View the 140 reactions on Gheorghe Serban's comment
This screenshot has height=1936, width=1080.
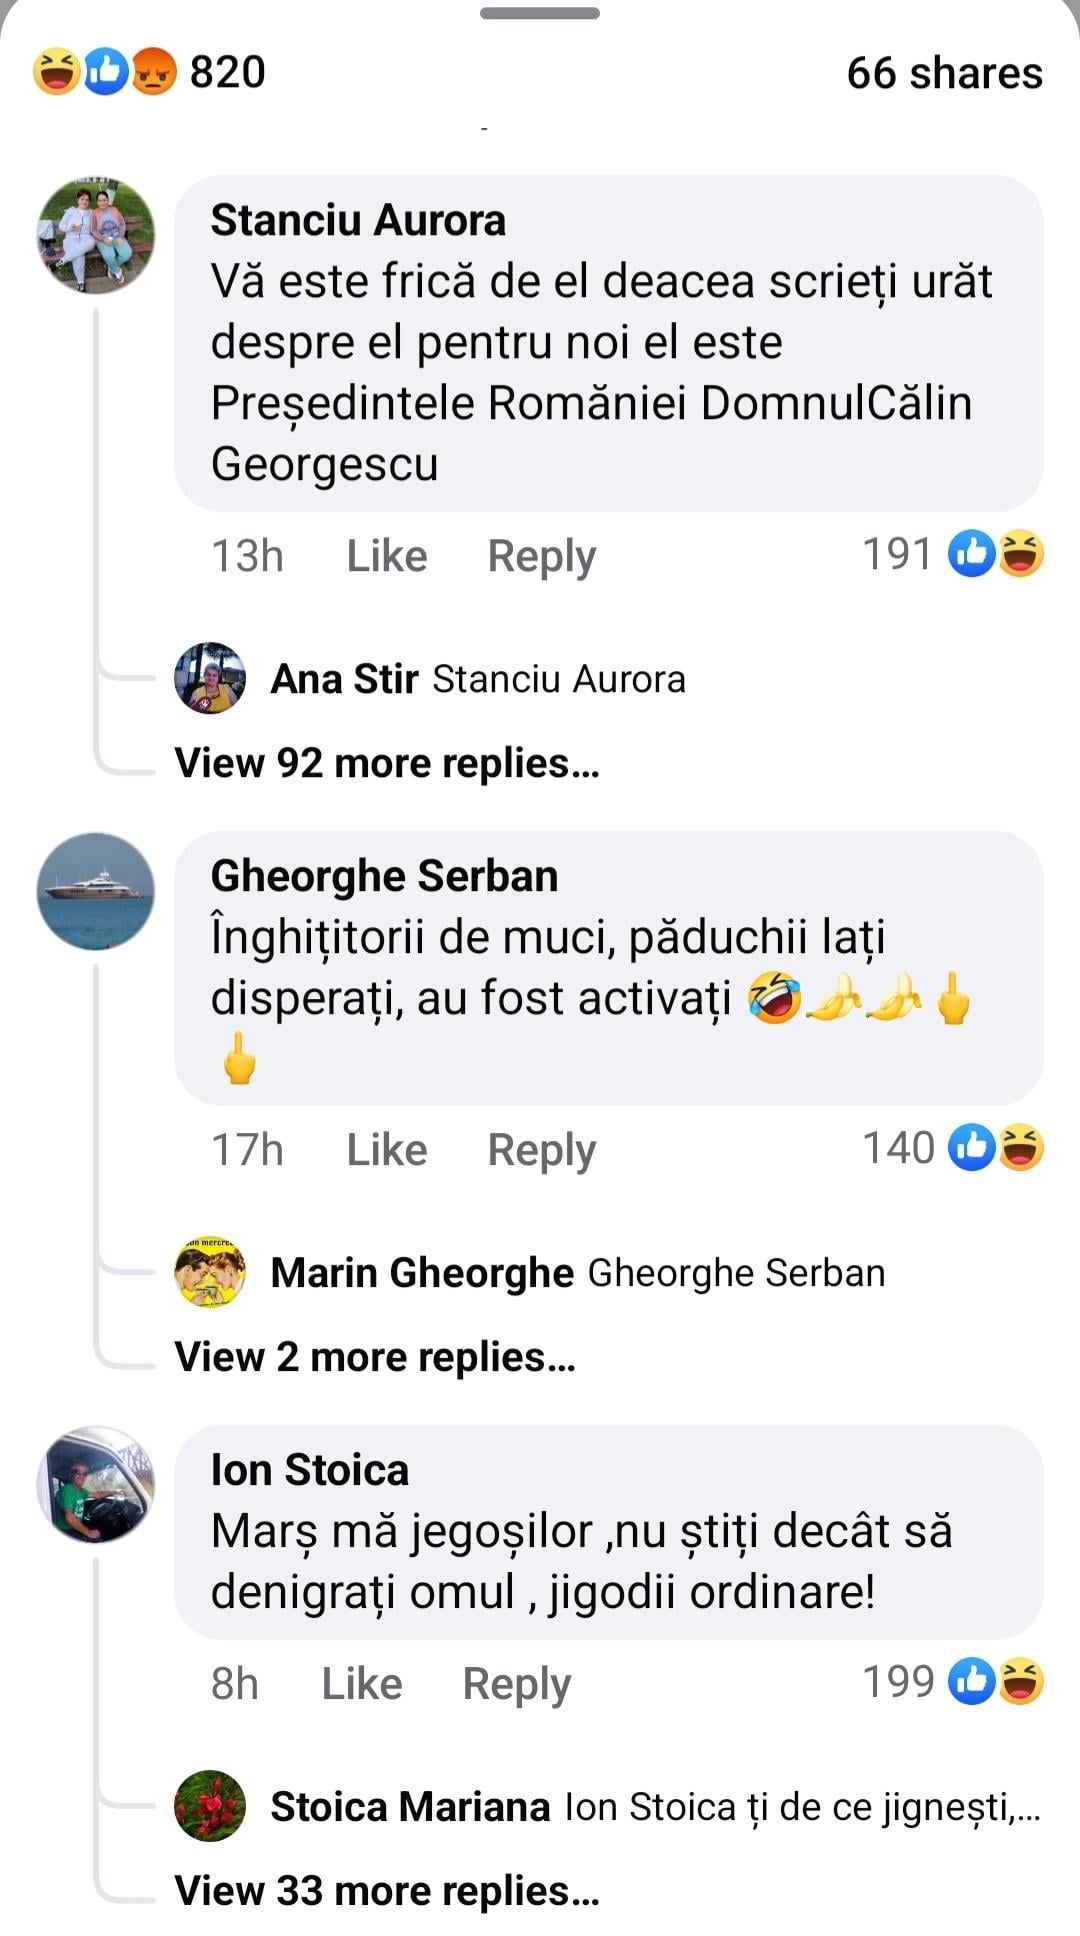pyautogui.click(x=952, y=1148)
